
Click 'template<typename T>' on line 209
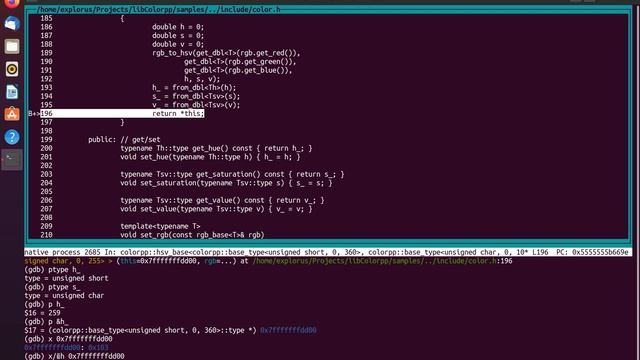[x=160, y=226]
